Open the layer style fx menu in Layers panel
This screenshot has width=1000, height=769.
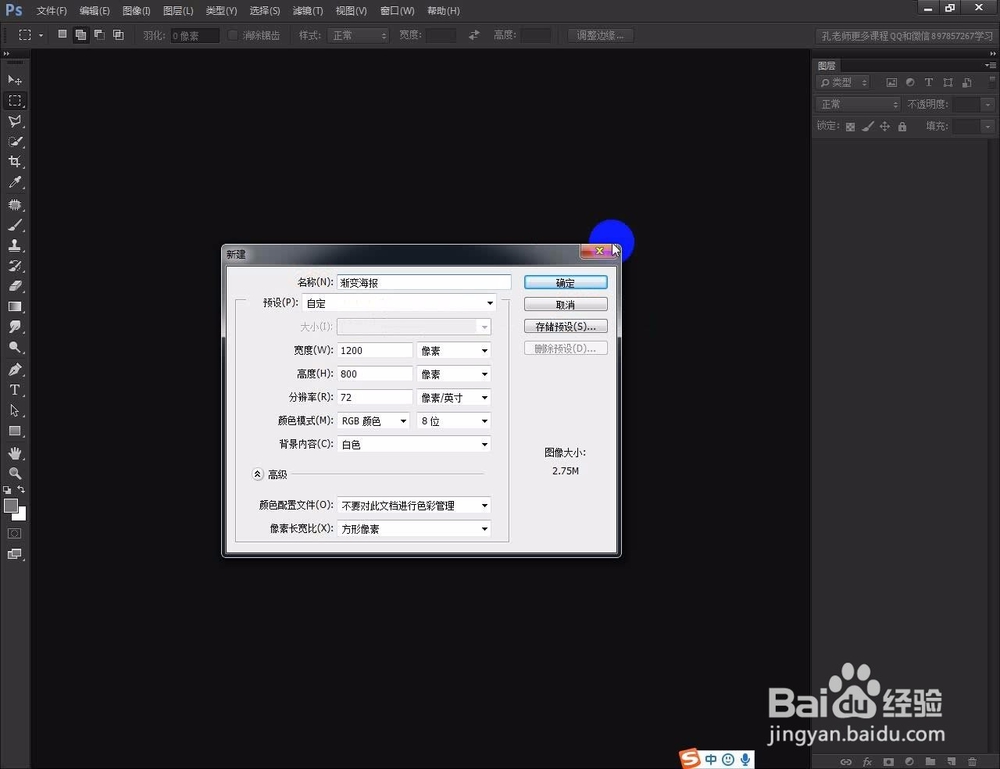tap(866, 762)
